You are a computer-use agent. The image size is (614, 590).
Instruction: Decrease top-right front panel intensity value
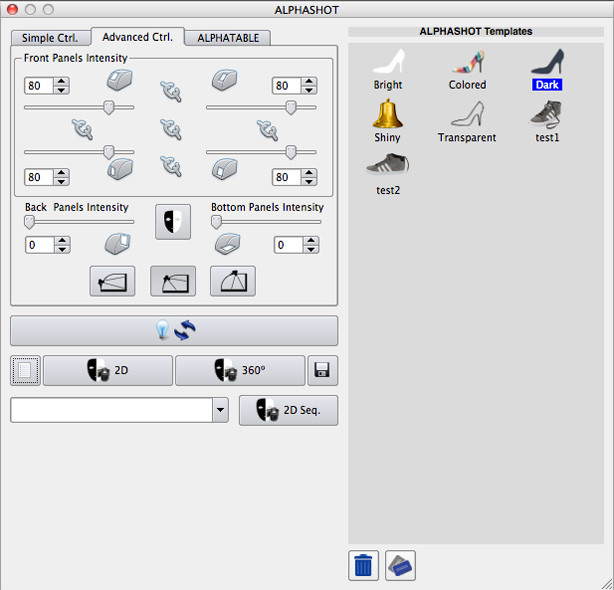(x=309, y=90)
